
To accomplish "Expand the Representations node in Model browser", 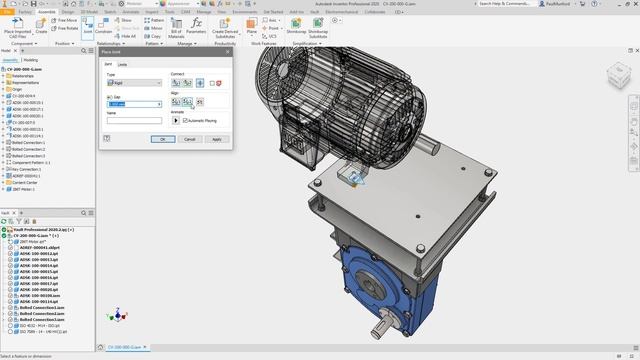I will 3,82.
